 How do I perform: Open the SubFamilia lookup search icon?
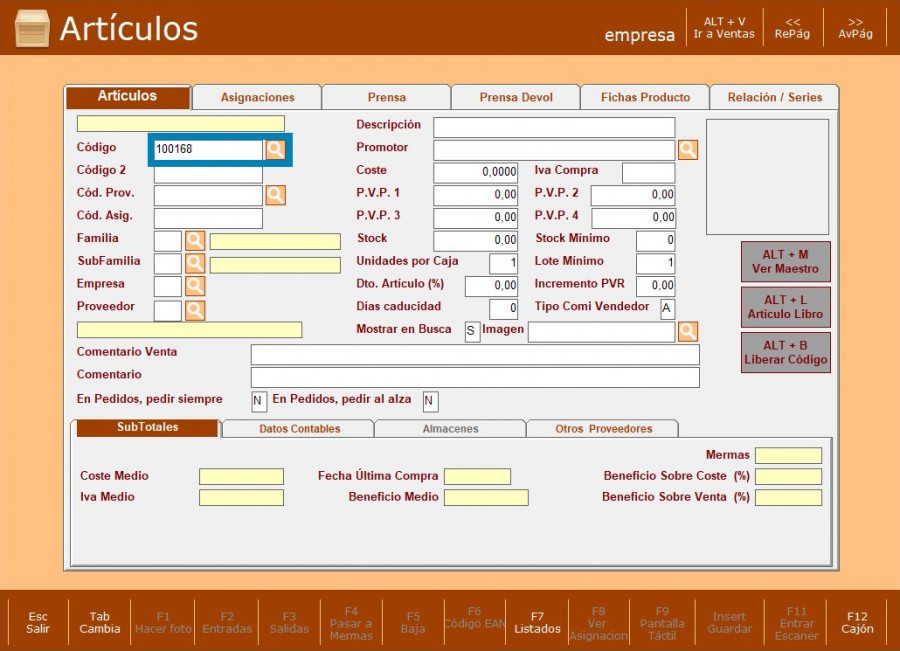[x=195, y=264]
